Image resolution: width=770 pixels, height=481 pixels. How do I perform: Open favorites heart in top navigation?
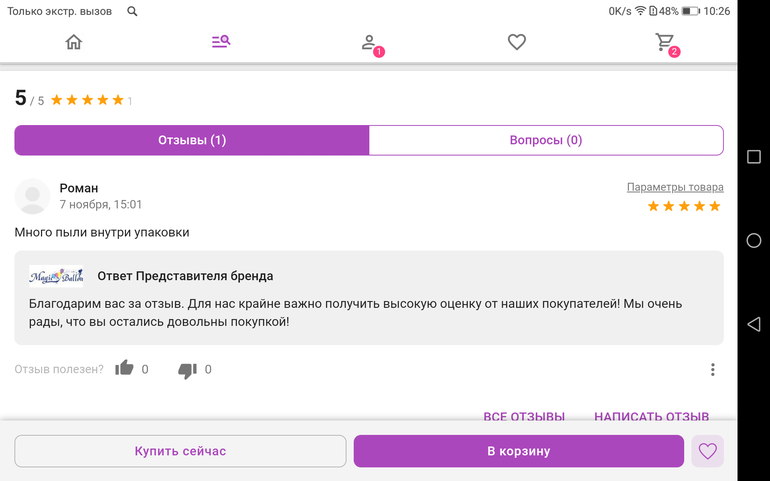click(x=516, y=42)
